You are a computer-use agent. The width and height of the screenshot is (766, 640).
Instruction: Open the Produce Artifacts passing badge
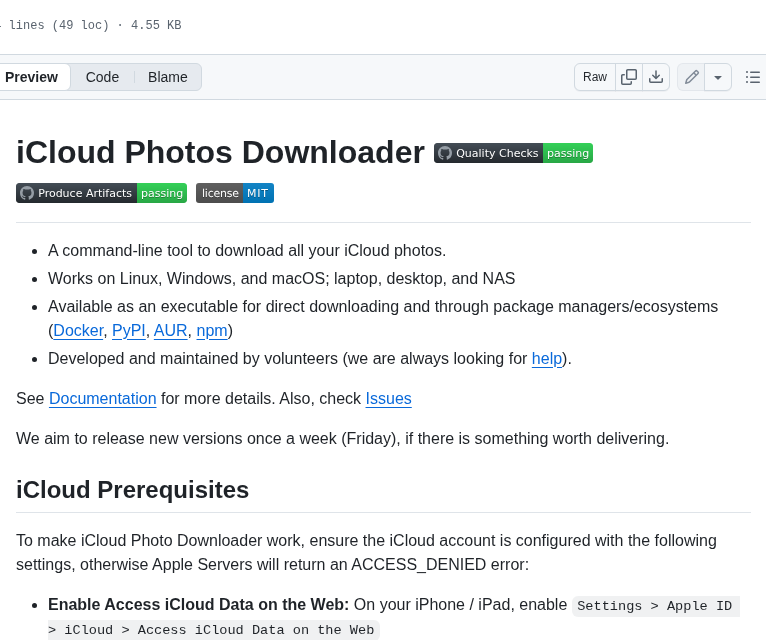102,193
